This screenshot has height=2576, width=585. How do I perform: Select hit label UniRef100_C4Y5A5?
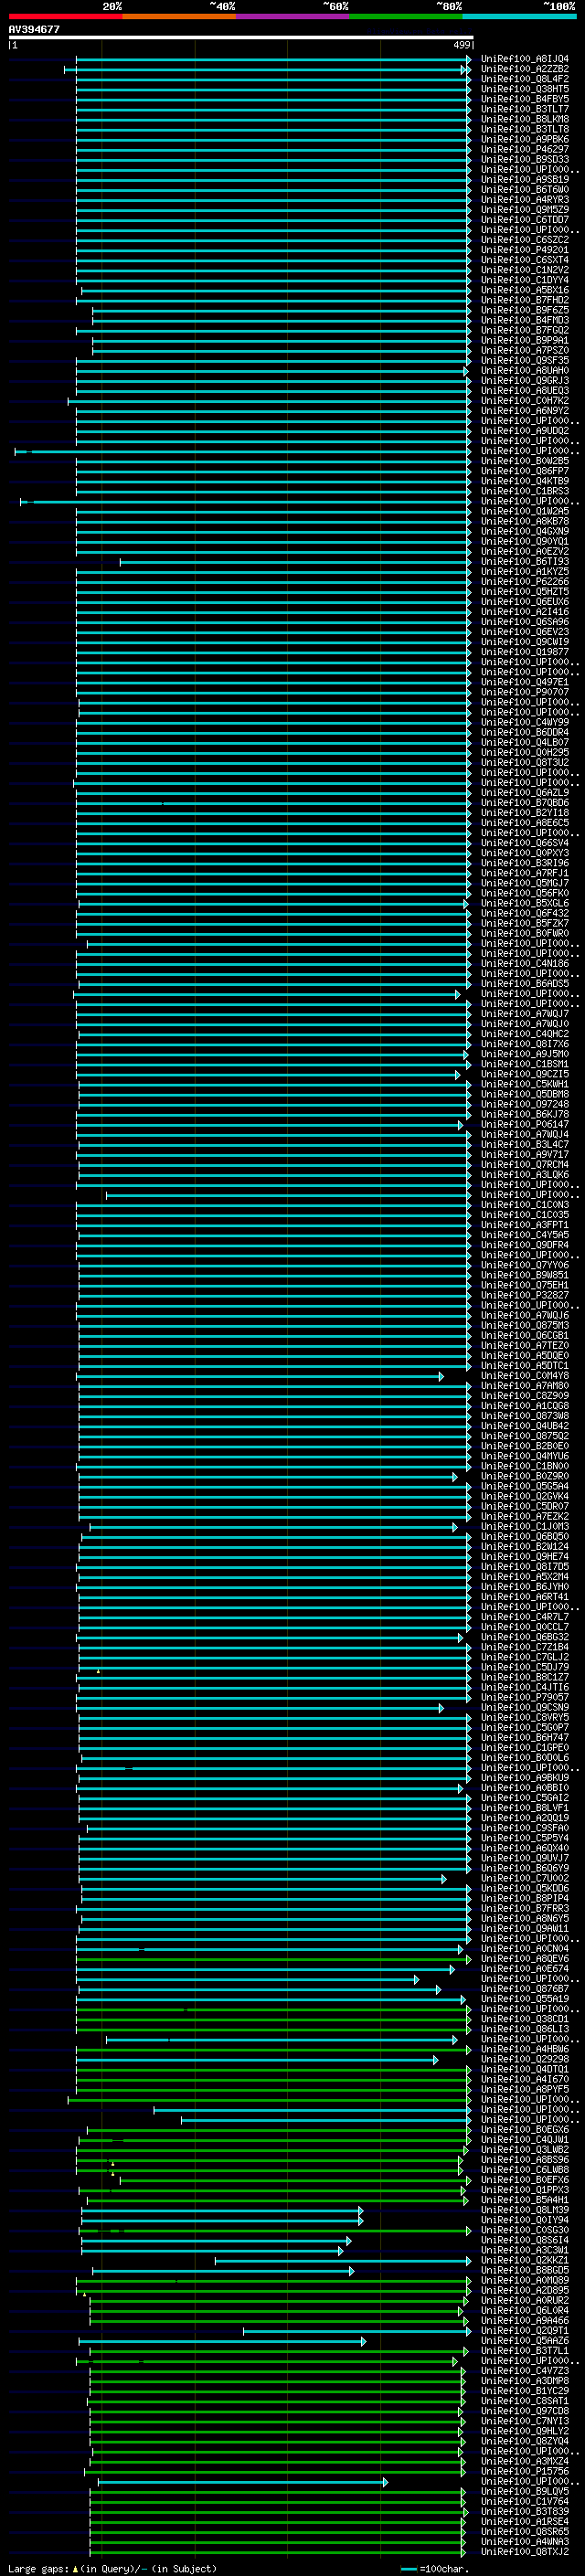coord(524,1235)
